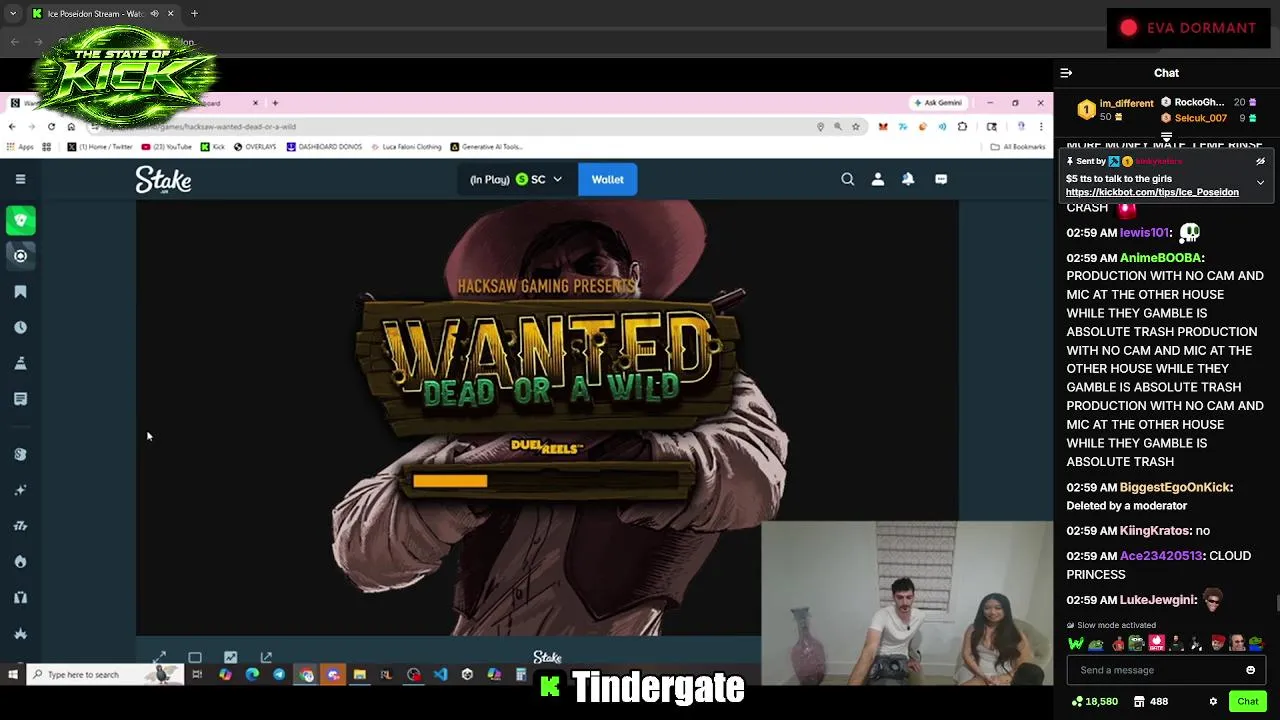Open the Stake hamburger menu
1280x720 pixels.
click(20, 179)
